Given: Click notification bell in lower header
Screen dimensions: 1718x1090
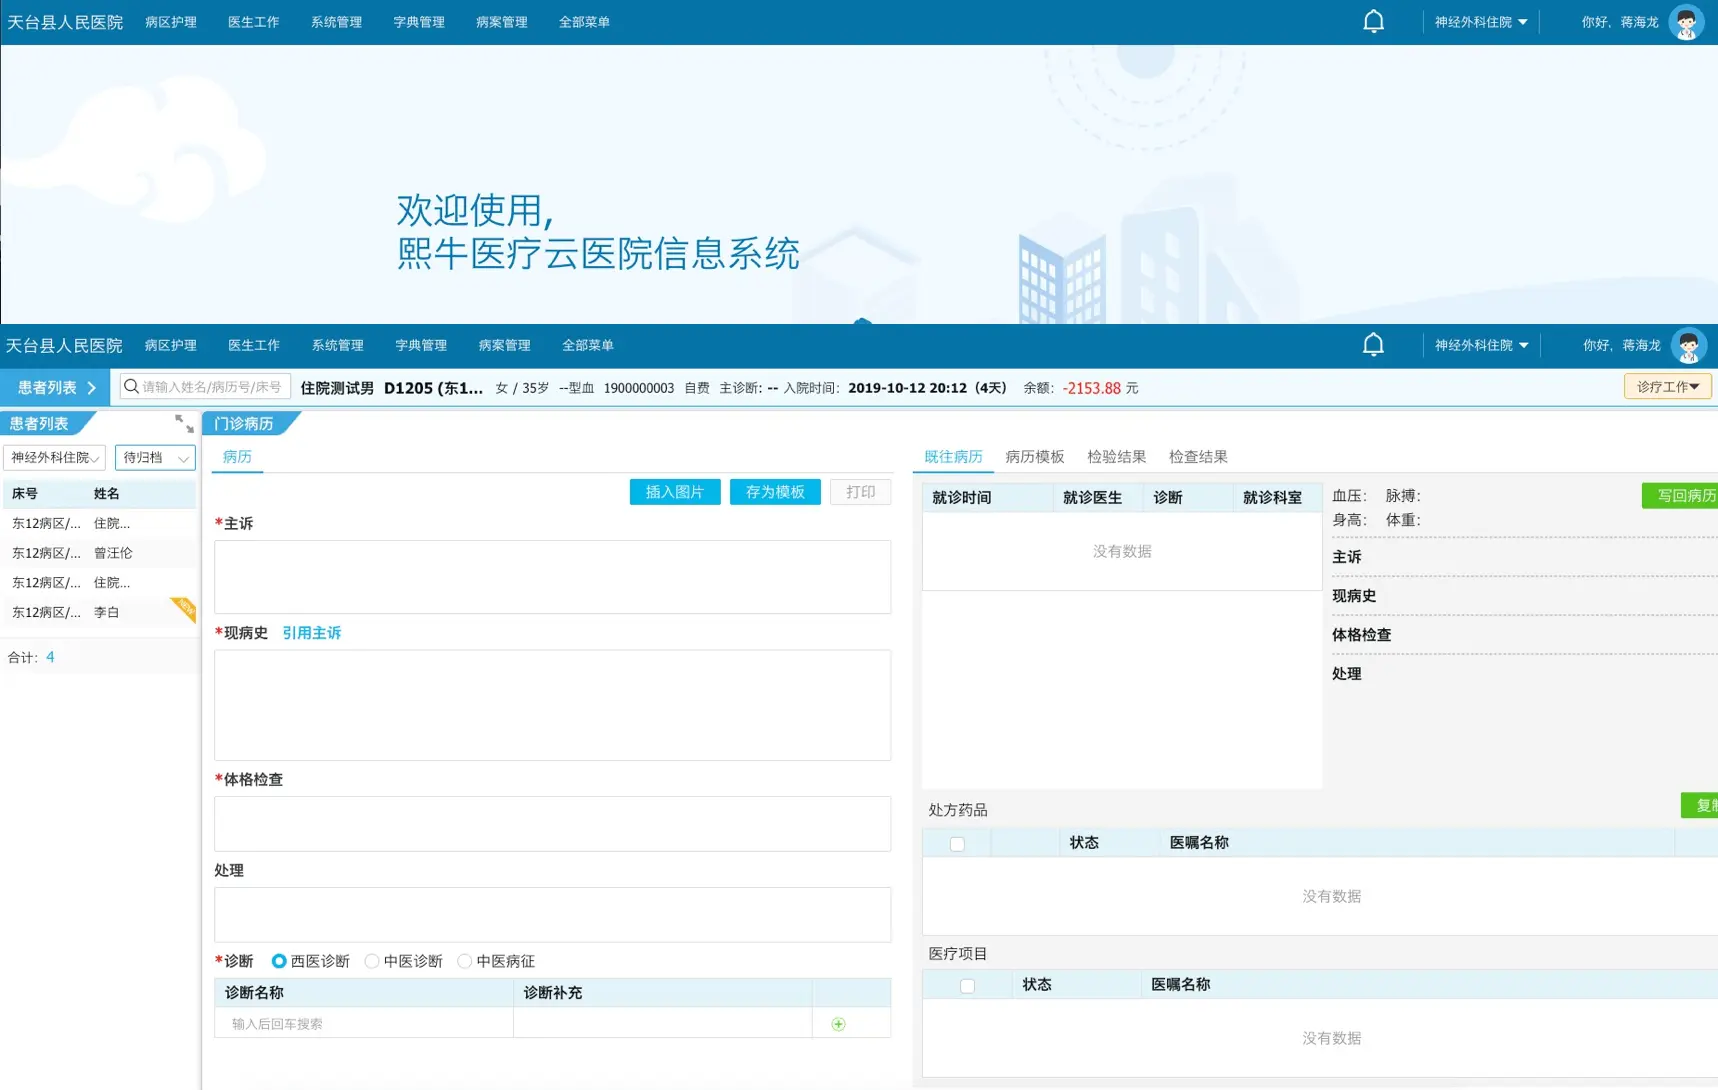Looking at the screenshot, I should (x=1373, y=345).
